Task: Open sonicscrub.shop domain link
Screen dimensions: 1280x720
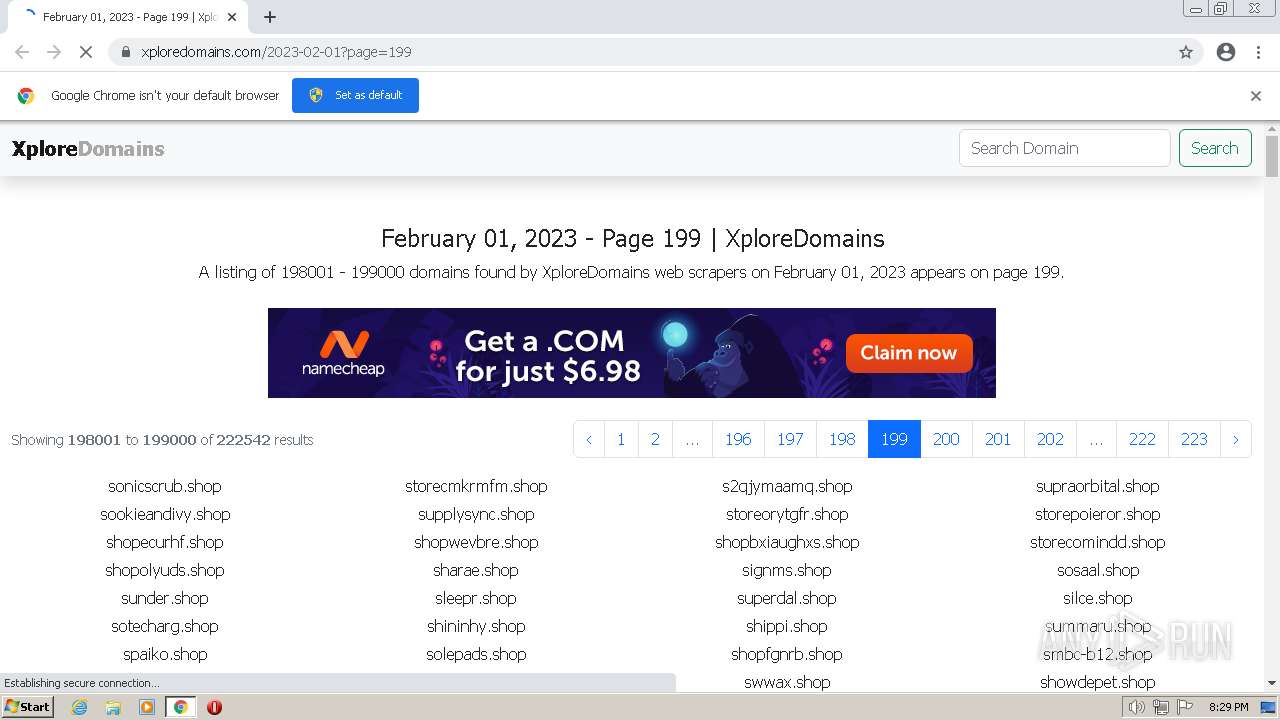Action: (x=165, y=486)
